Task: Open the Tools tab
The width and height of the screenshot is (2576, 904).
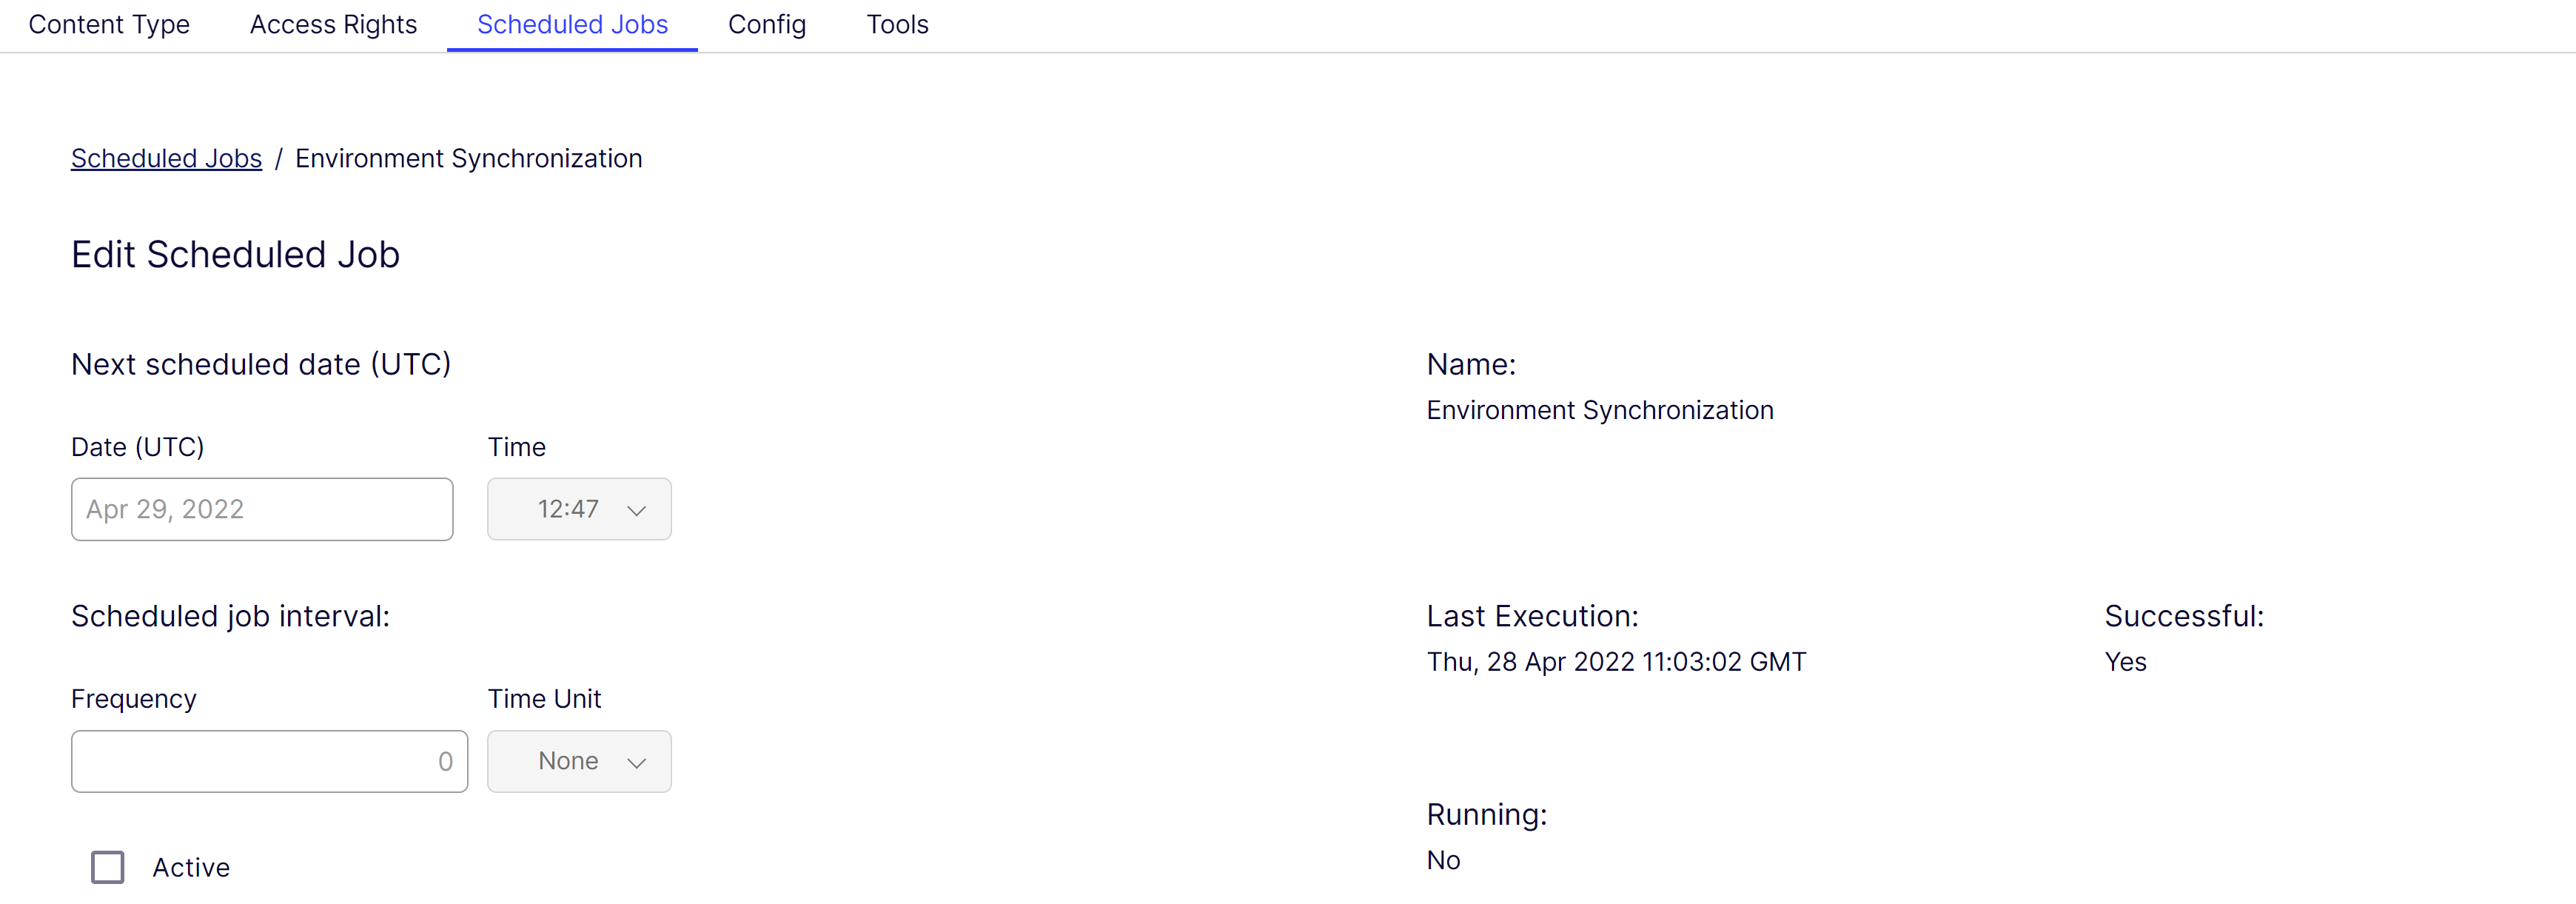Action: (x=897, y=25)
